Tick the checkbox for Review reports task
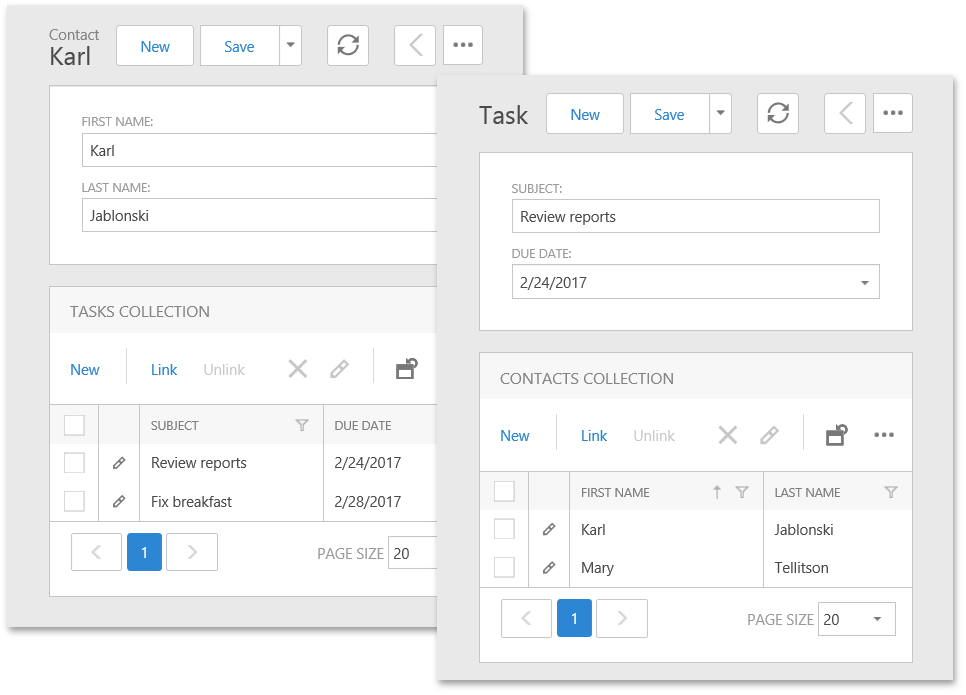 [75, 463]
